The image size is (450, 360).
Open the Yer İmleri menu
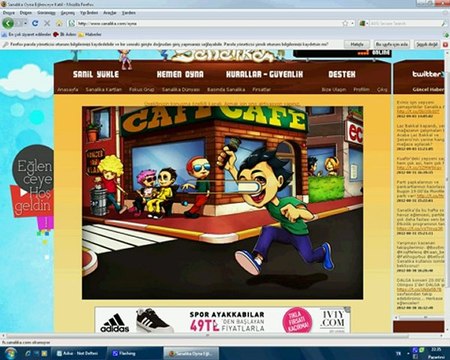tap(89, 13)
